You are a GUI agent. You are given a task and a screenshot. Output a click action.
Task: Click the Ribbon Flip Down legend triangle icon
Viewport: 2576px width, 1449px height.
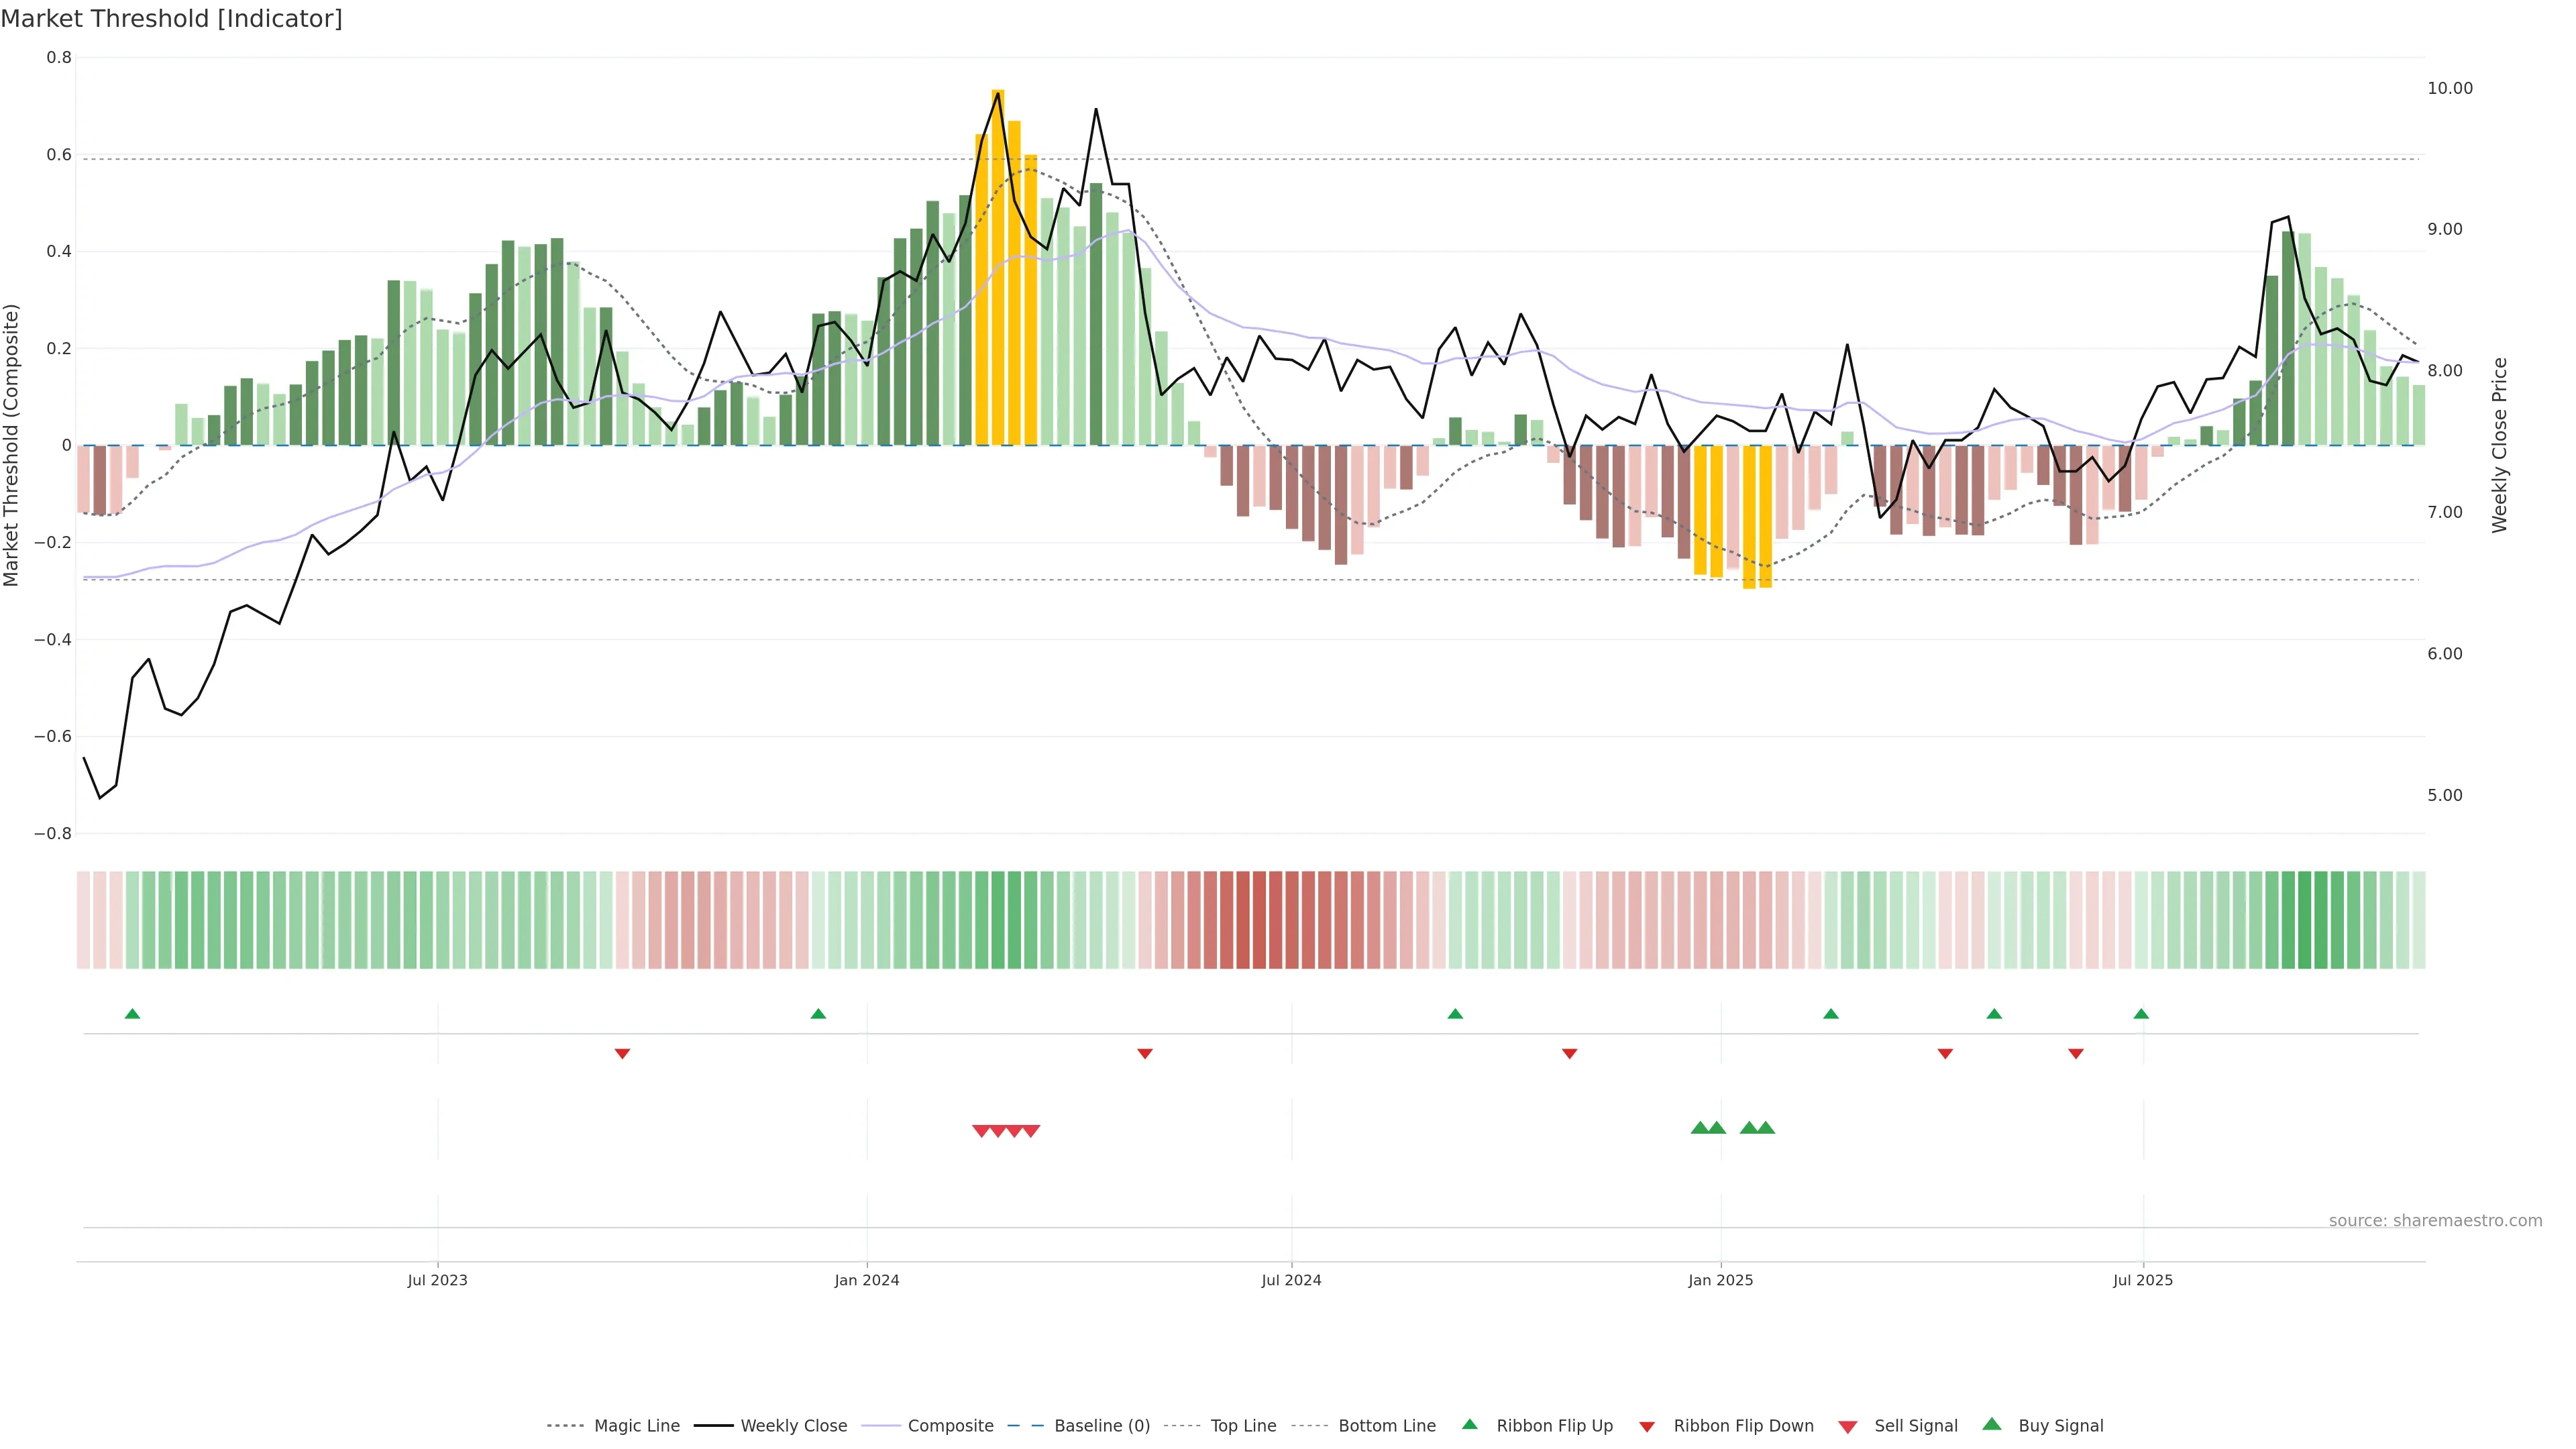[x=1646, y=1427]
